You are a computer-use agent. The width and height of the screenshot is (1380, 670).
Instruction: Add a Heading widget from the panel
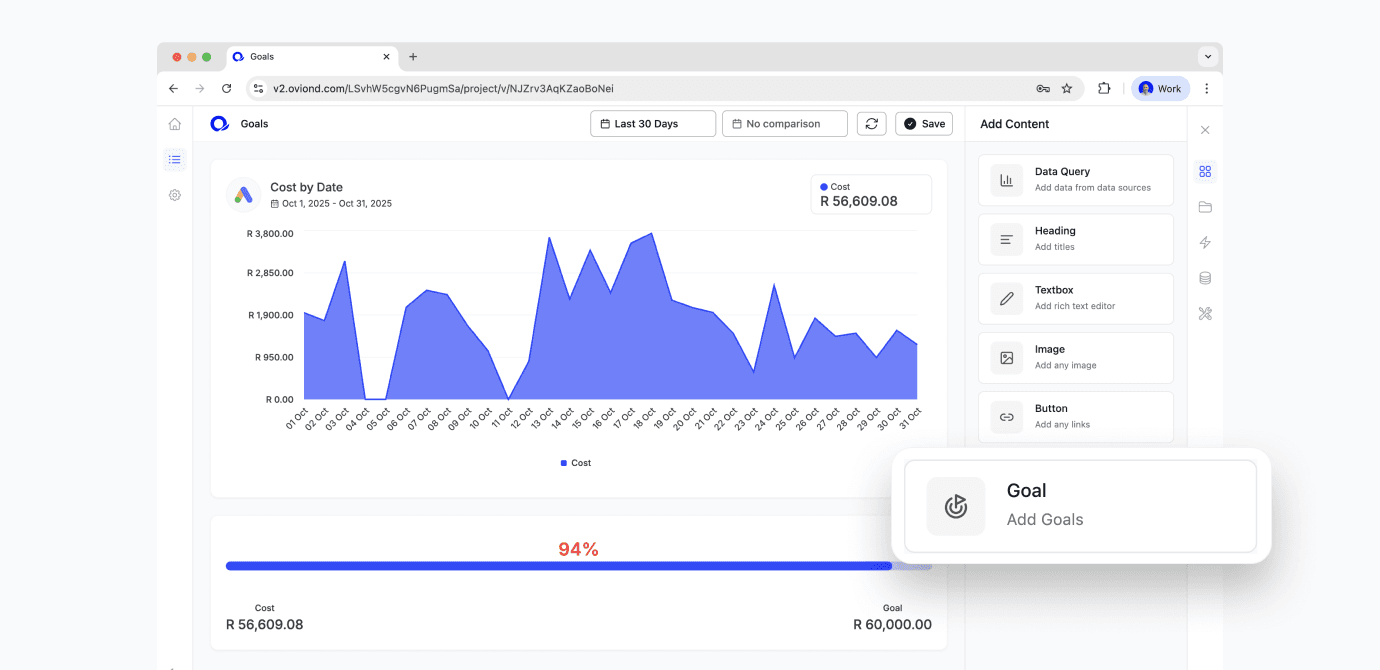click(x=1075, y=238)
